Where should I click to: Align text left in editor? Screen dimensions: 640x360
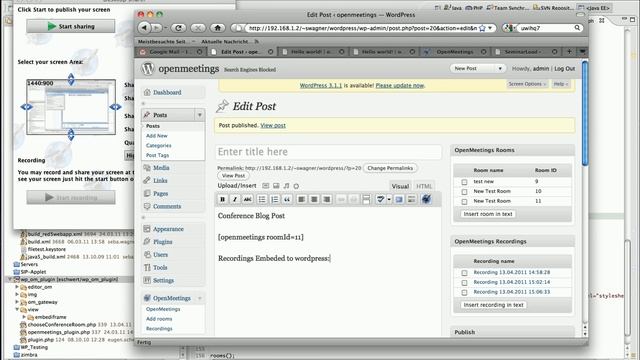point(301,199)
